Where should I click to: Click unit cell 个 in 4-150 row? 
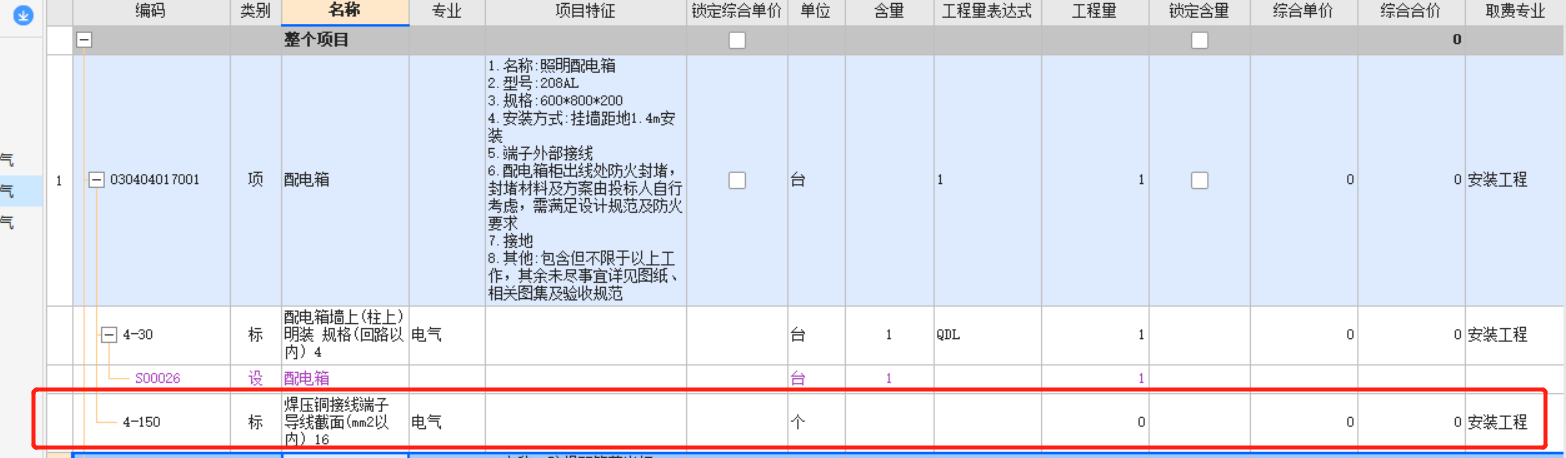pyautogui.click(x=815, y=422)
